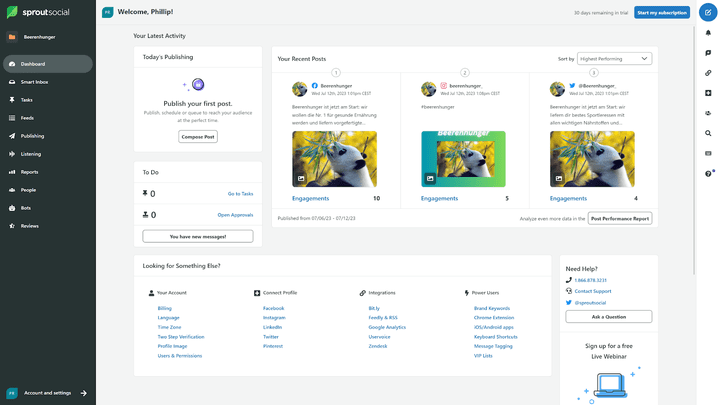This screenshot has height=405, width=720.
Task: Open Two Step Verification link
Action: [x=181, y=337]
